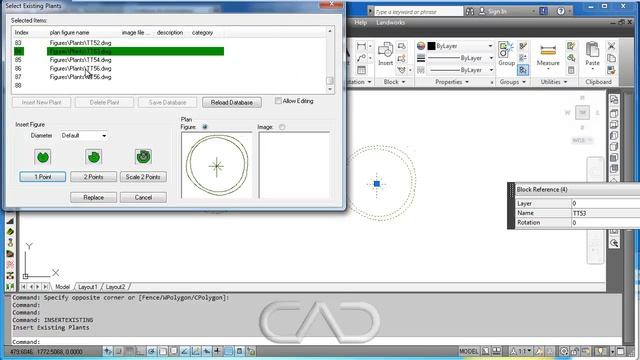640x360 pixels.
Task: Switch to the Layout2 tab
Action: click(115, 287)
